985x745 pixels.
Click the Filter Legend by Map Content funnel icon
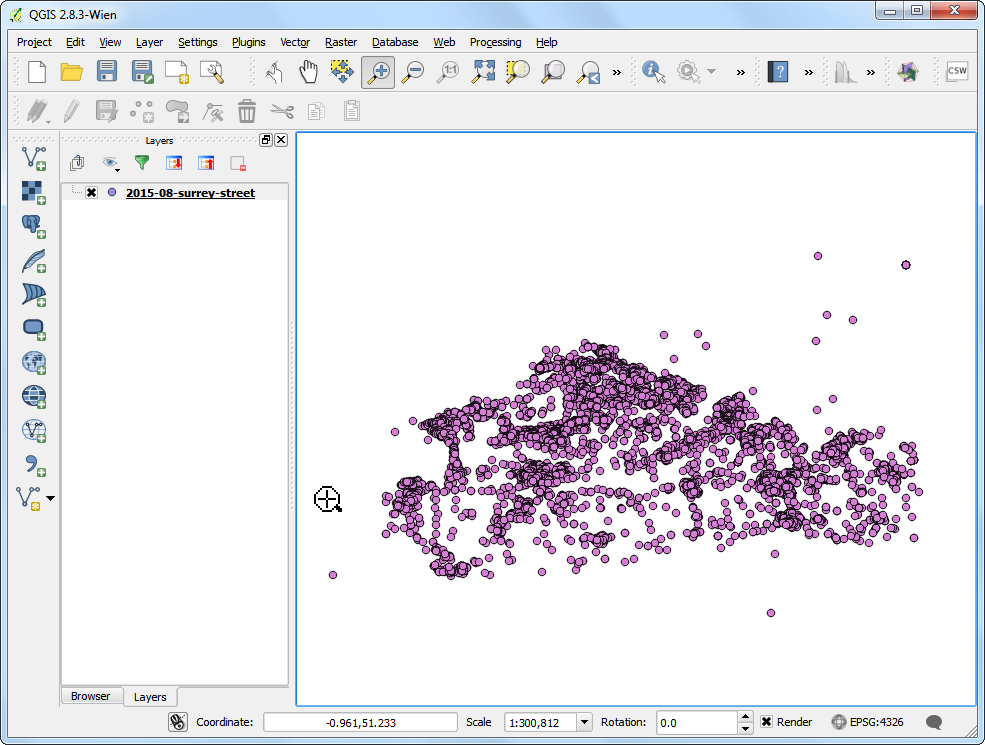pos(142,163)
